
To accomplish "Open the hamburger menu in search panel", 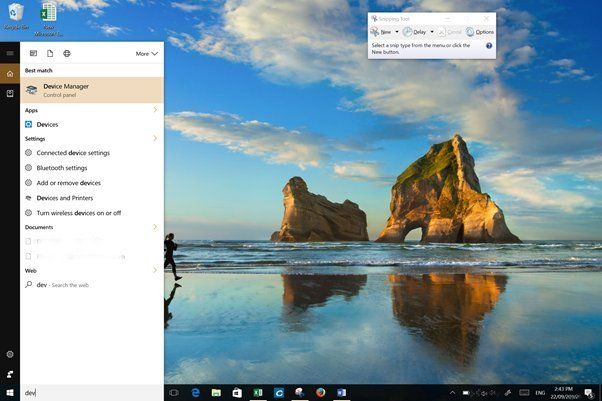I will 10,53.
